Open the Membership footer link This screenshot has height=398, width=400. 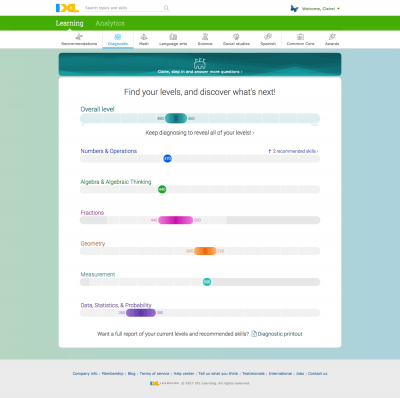pos(112,374)
